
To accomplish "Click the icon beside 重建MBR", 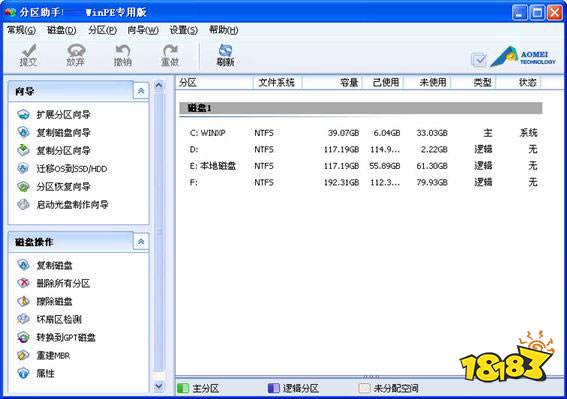I will pyautogui.click(x=24, y=355).
